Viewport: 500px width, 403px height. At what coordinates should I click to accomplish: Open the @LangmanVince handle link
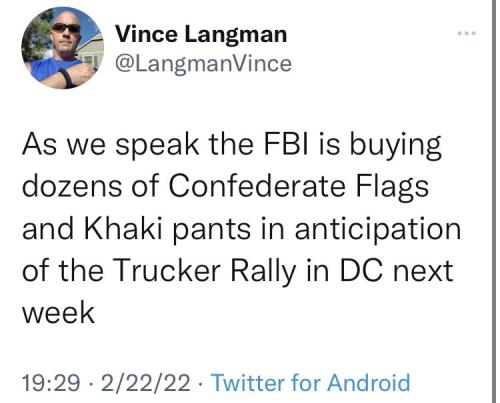tap(203, 63)
